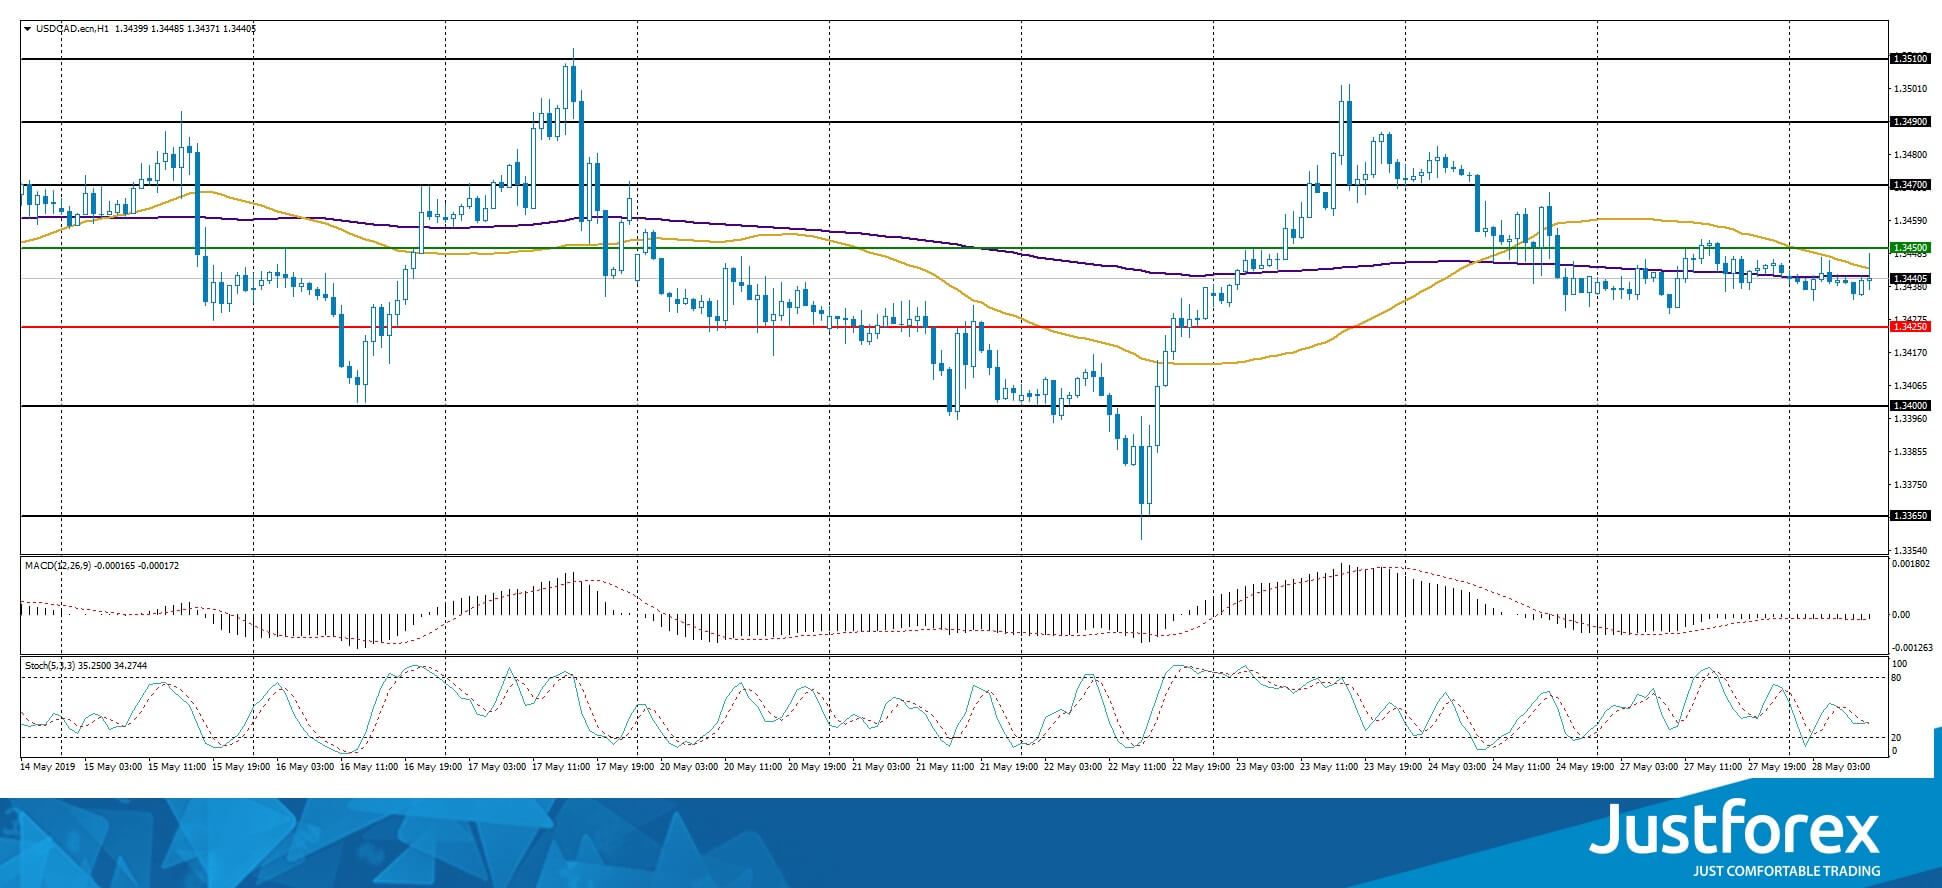Click the 15 May 11:00 time label
1942x888 pixels.
click(x=176, y=767)
